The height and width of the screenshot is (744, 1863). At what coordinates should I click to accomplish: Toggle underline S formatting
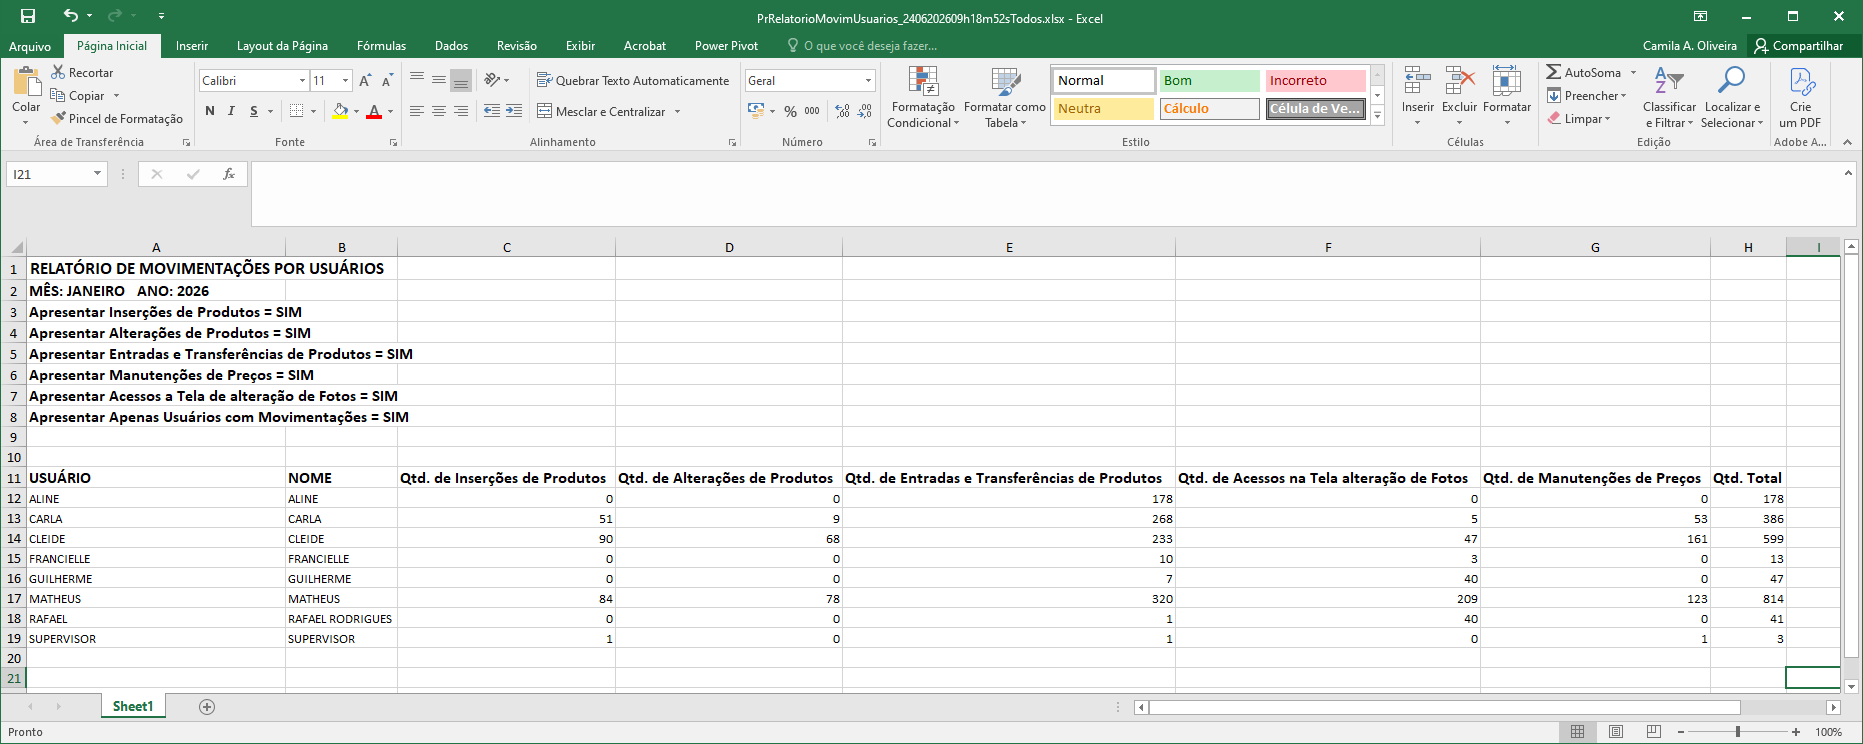click(254, 111)
